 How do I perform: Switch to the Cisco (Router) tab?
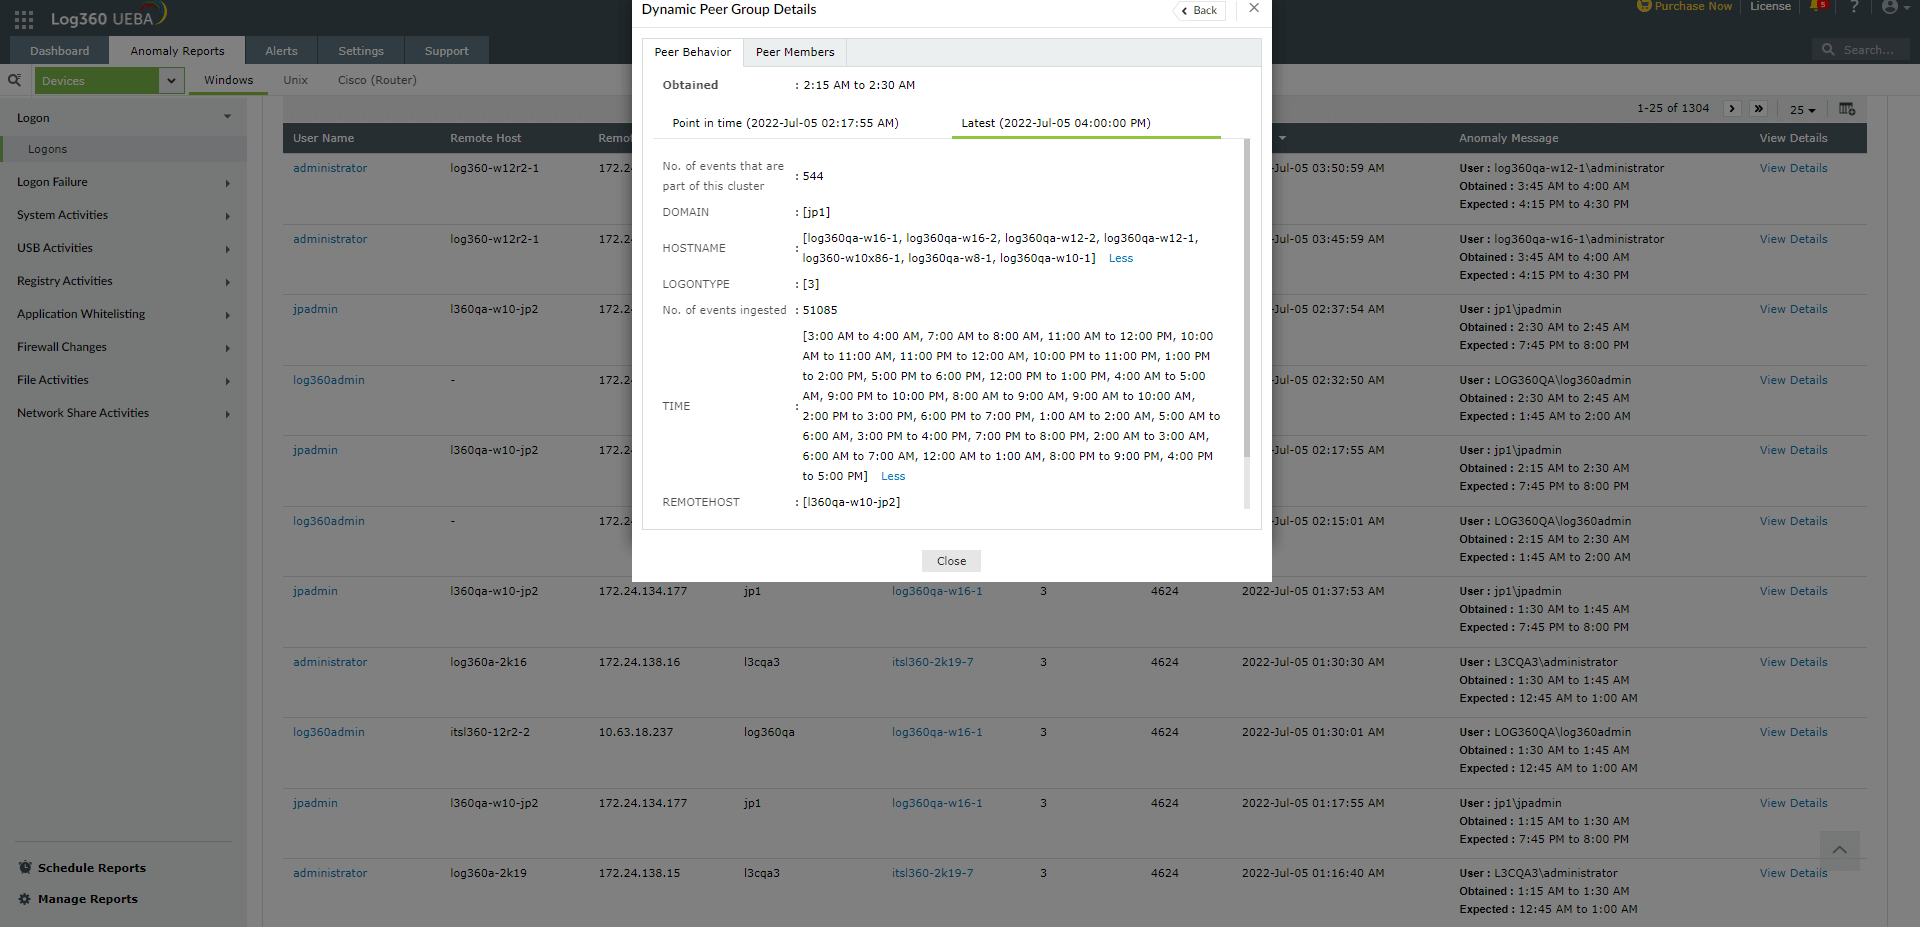coord(377,80)
